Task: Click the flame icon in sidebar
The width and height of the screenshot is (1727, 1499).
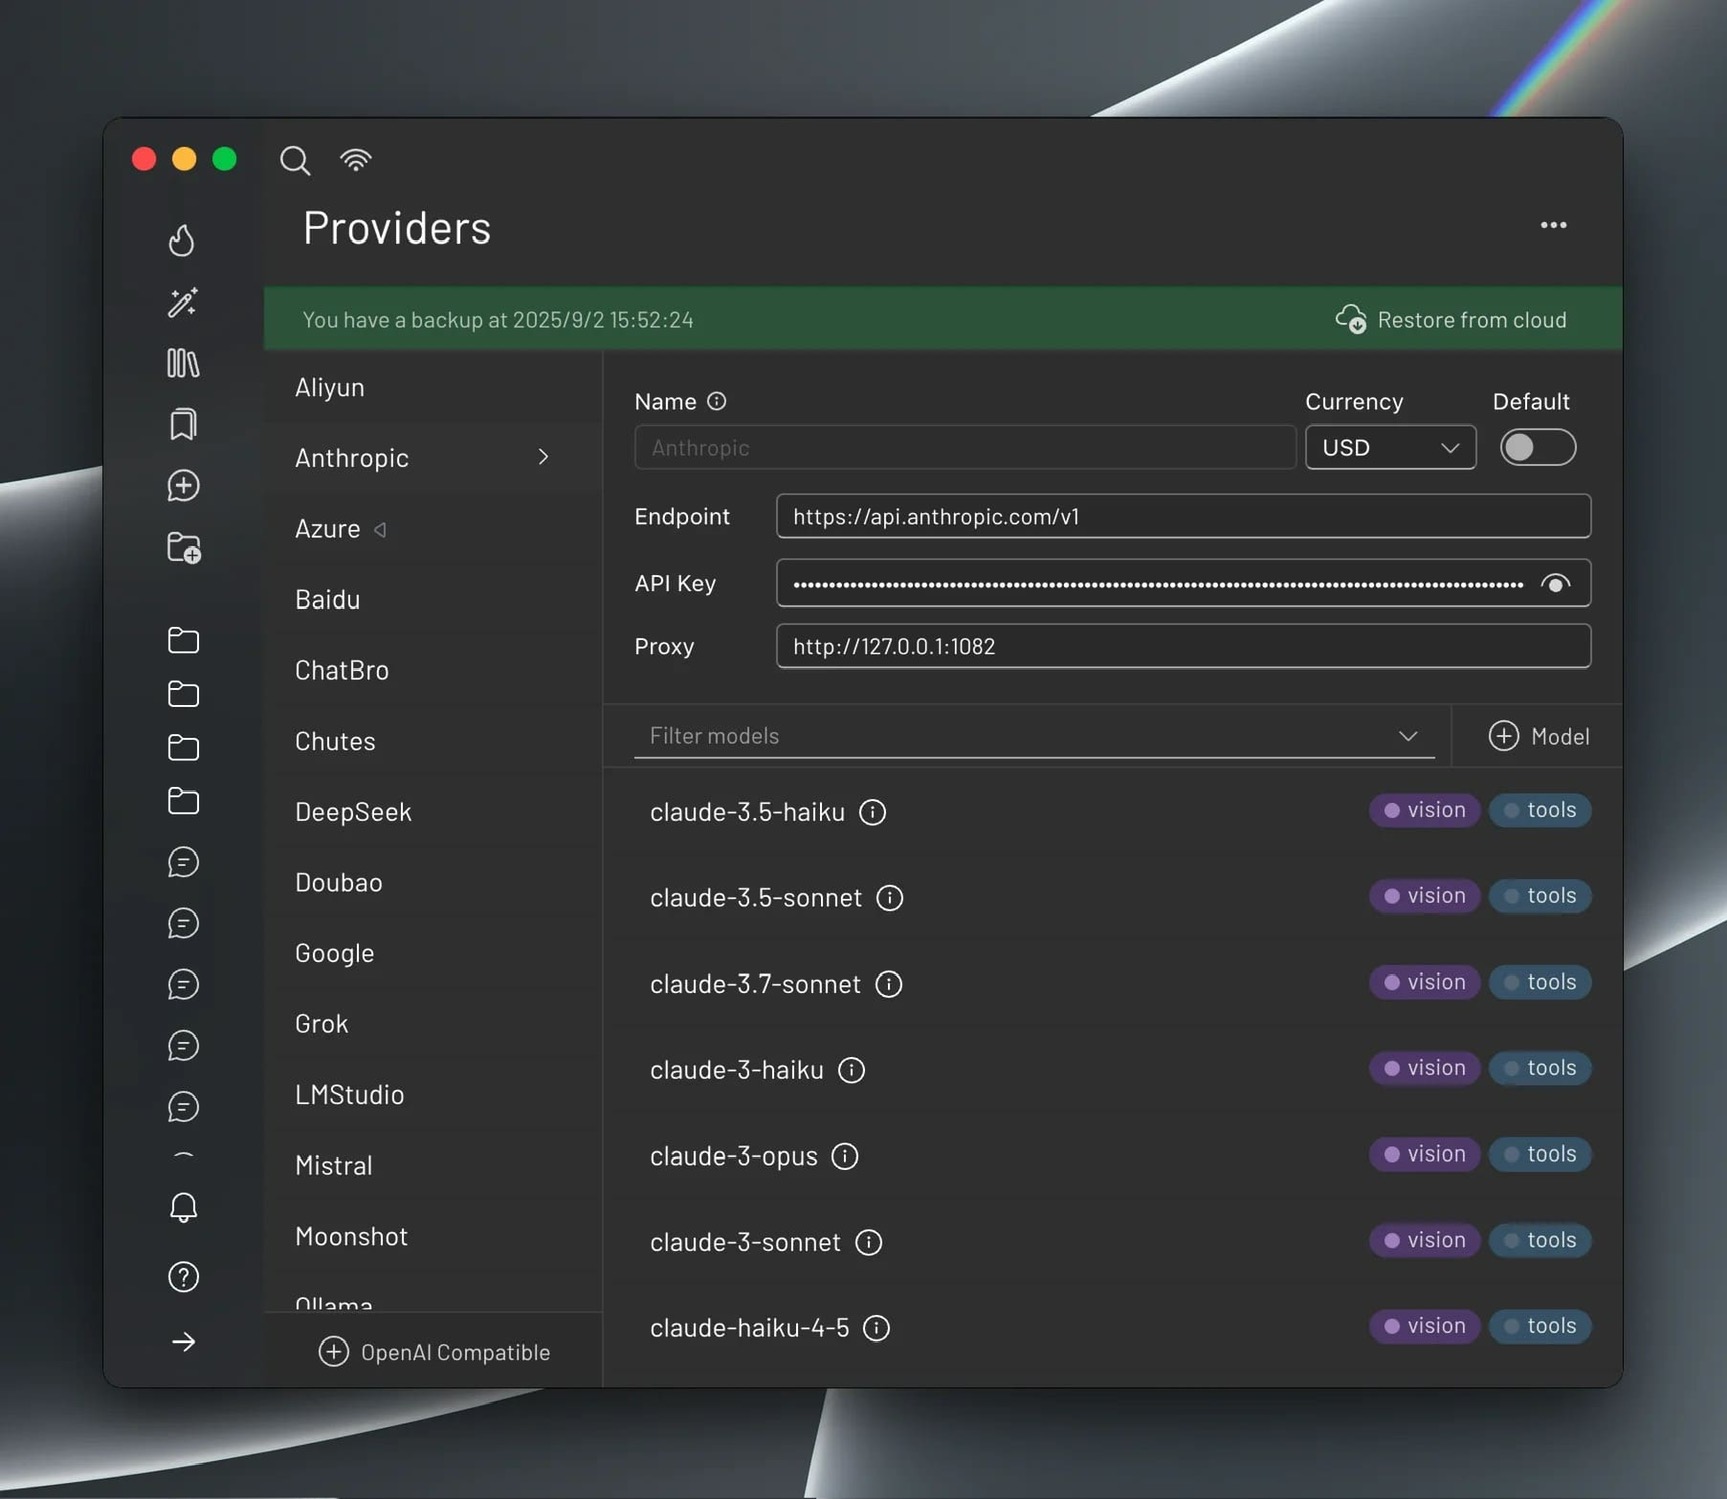Action: tap(182, 240)
